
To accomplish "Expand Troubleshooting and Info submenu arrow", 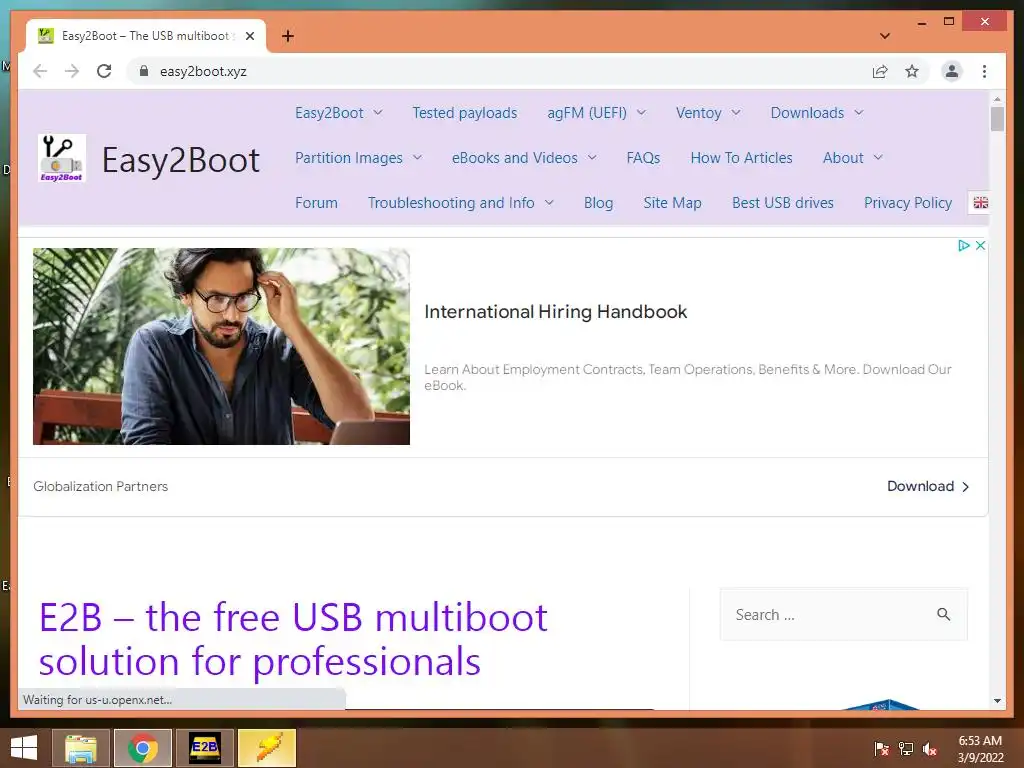I will [549, 202].
